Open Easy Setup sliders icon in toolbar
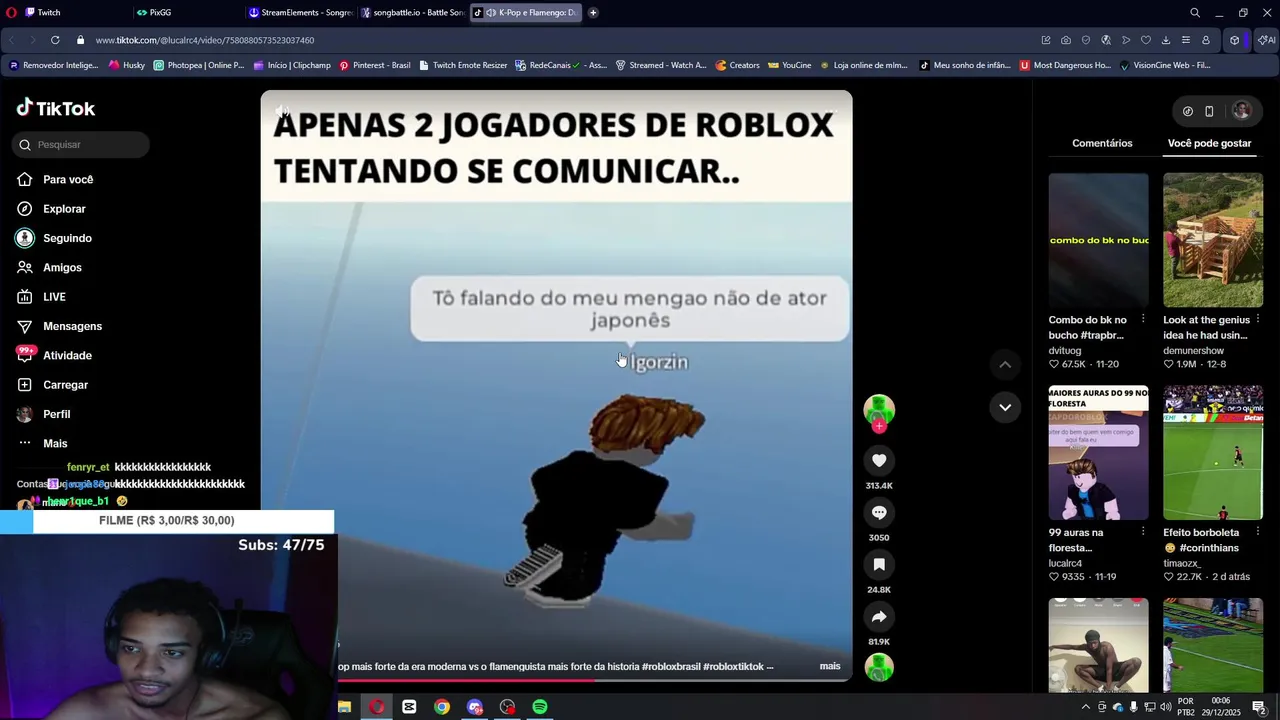Image resolution: width=1280 pixels, height=720 pixels. click(1186, 40)
